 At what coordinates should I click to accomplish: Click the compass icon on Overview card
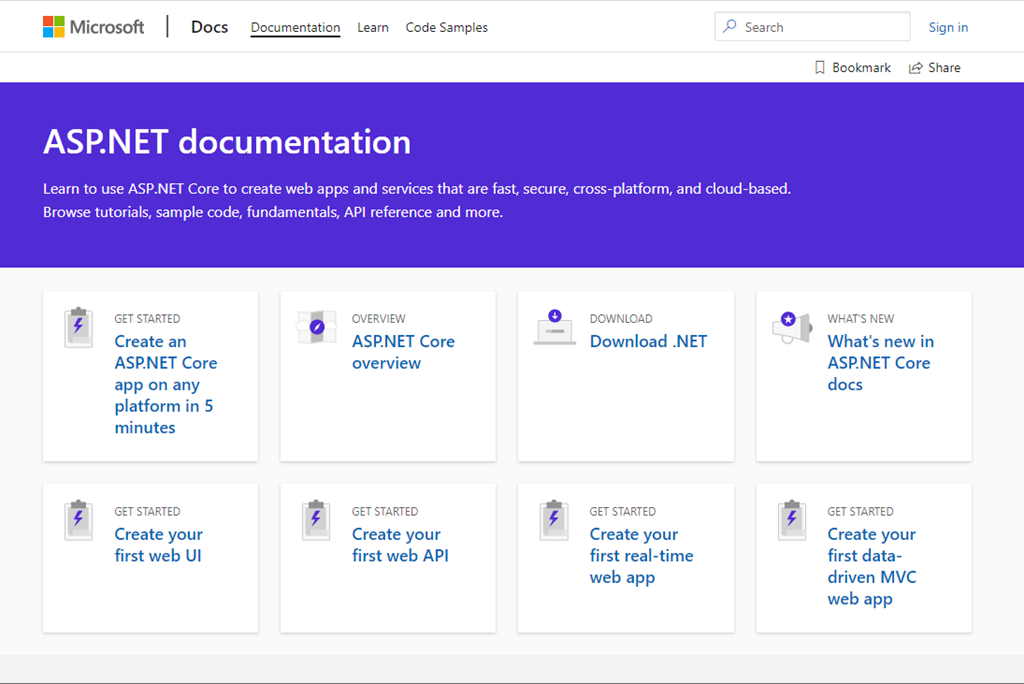(317, 327)
